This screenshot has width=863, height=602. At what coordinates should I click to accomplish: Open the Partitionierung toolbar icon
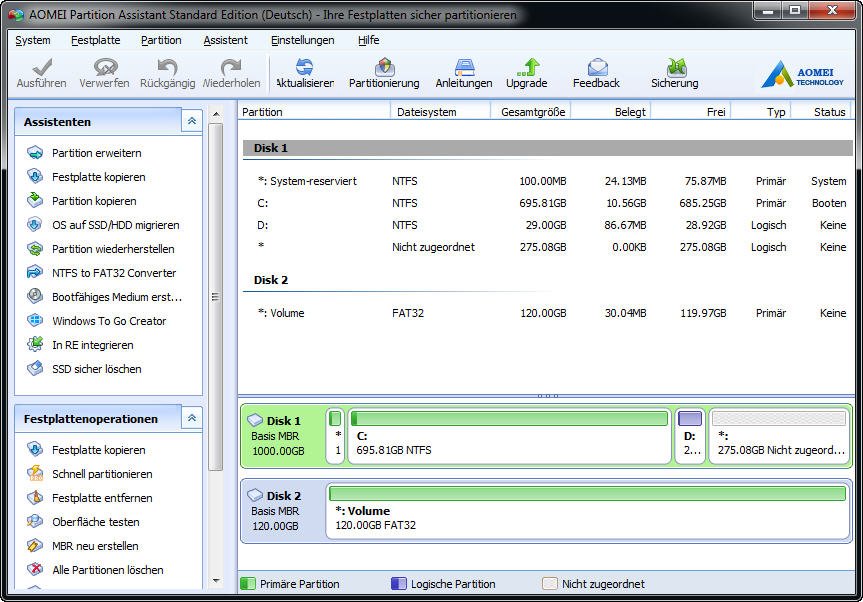pos(384,67)
